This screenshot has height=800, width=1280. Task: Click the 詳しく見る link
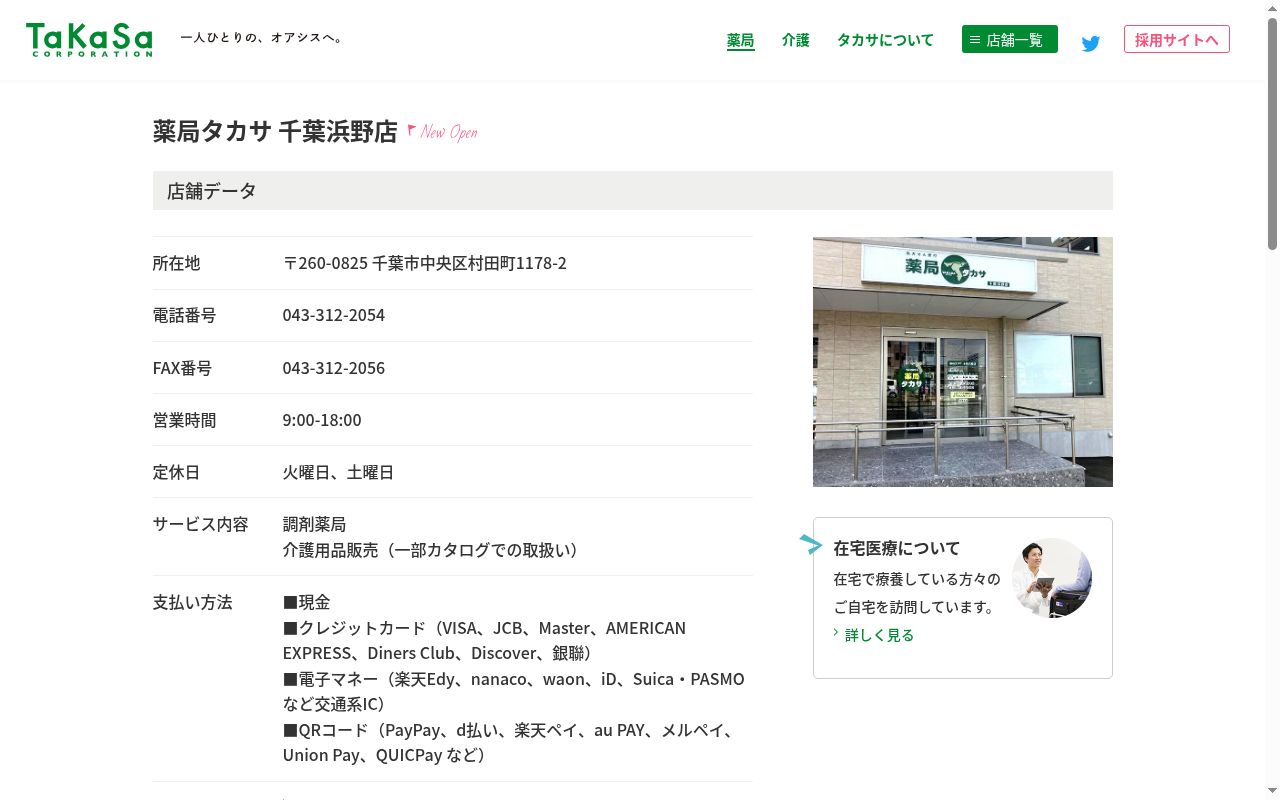pyautogui.click(x=879, y=635)
